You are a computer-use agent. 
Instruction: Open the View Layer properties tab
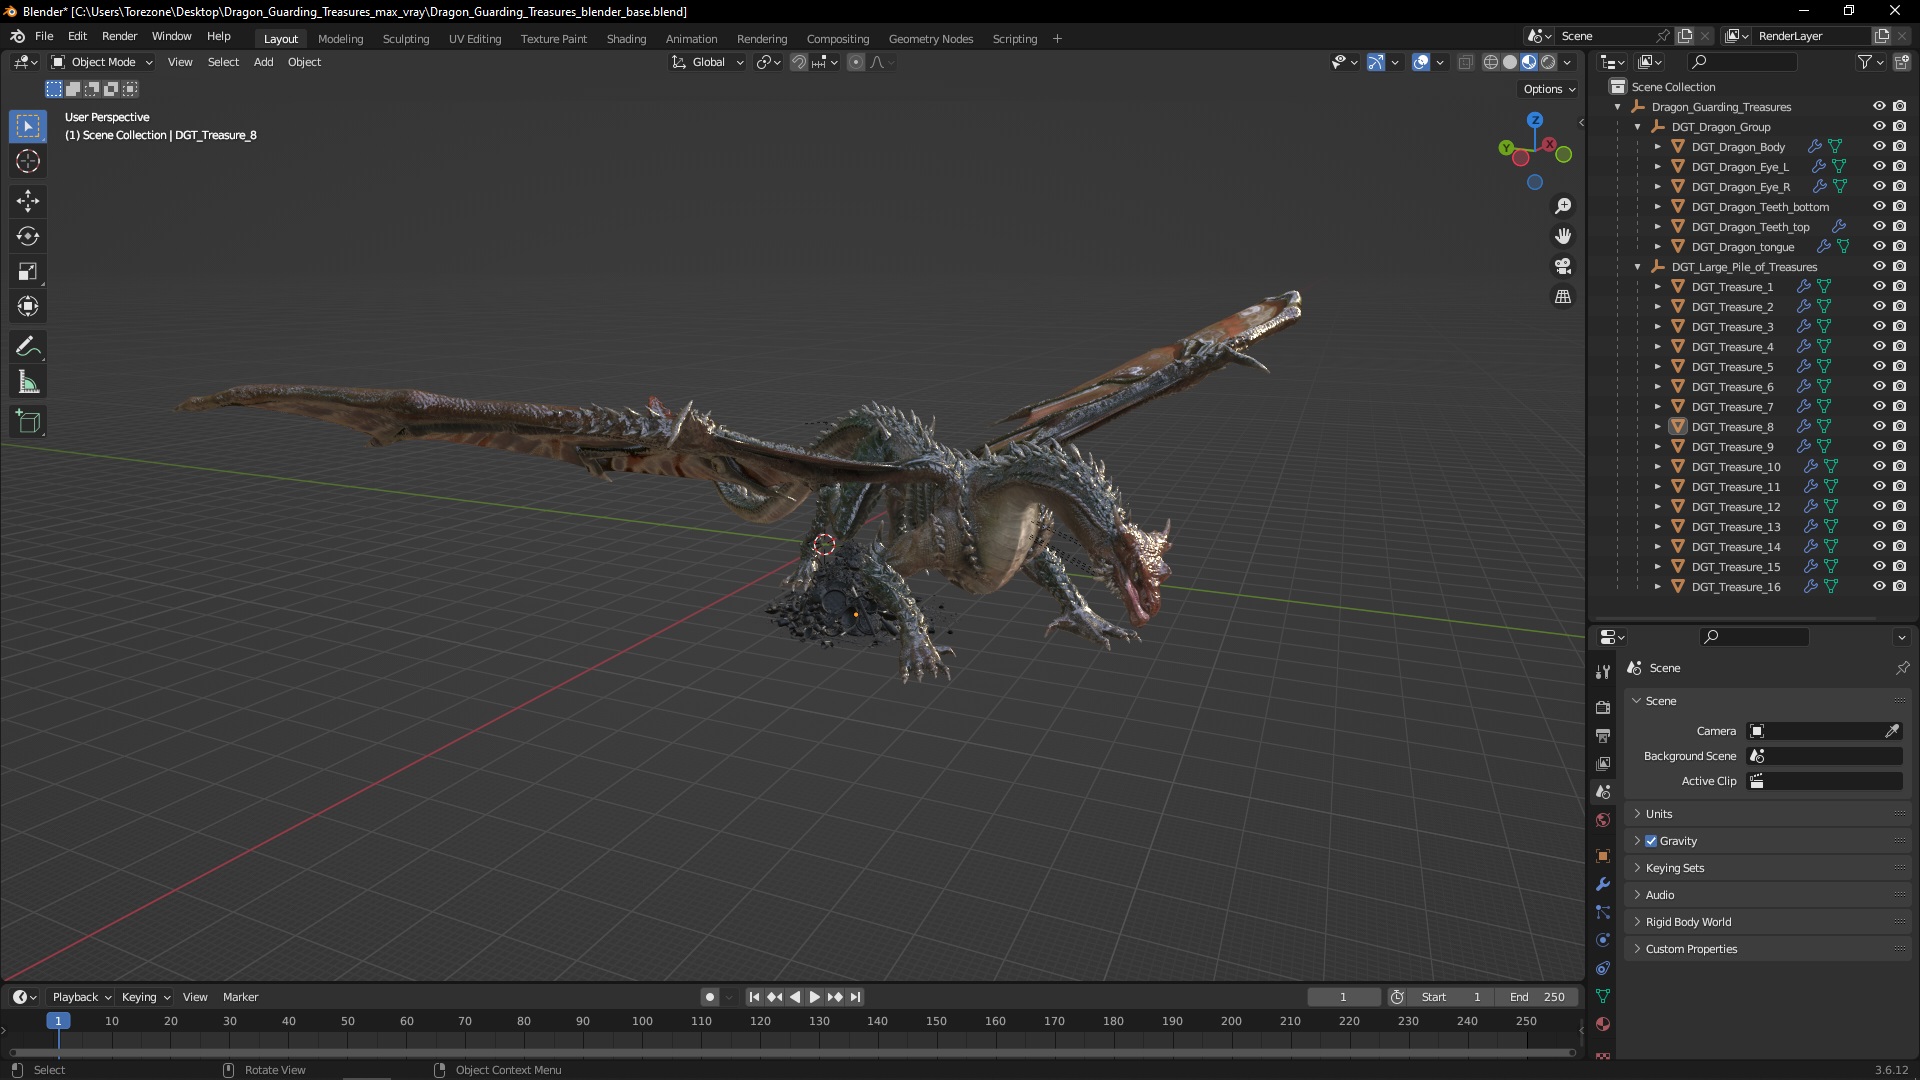(x=1603, y=763)
